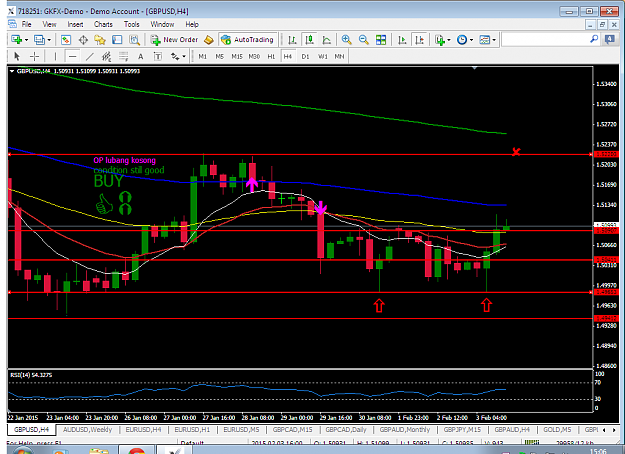Launch MetaEditor from the toolbar
The height and width of the screenshot is (454, 625).
[208, 39]
